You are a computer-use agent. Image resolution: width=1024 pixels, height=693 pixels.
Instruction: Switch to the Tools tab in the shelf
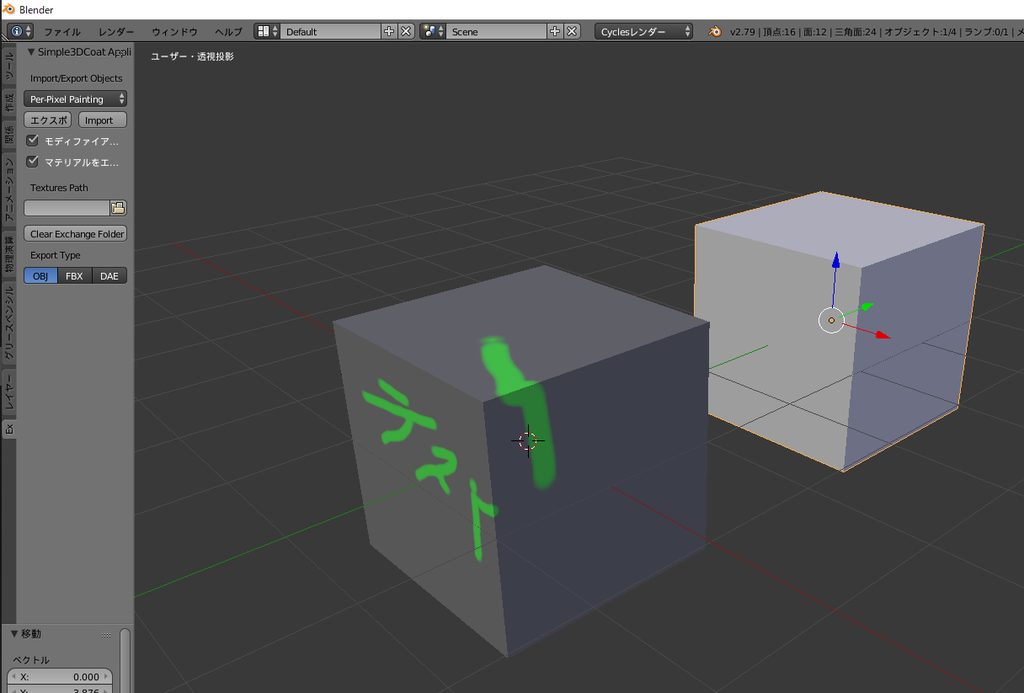pyautogui.click(x=8, y=66)
